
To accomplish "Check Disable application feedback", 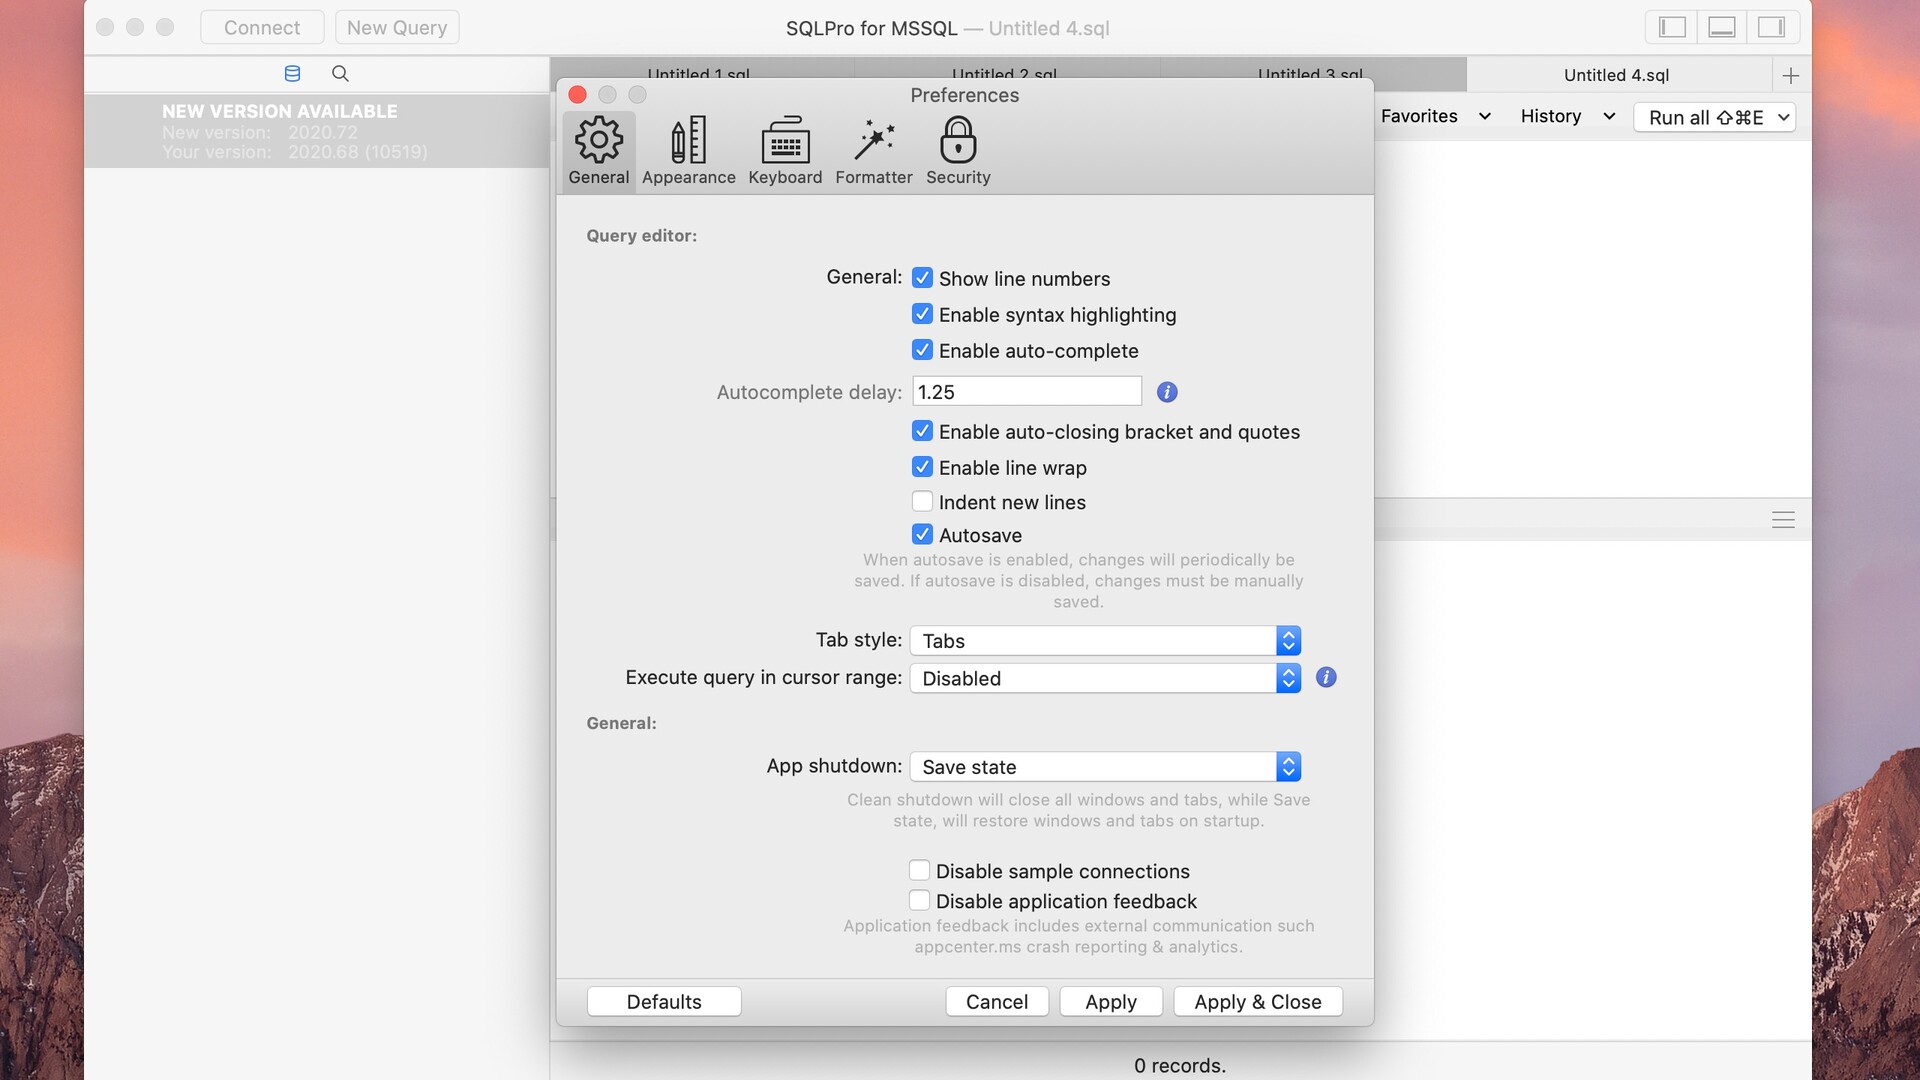I will [x=919, y=900].
